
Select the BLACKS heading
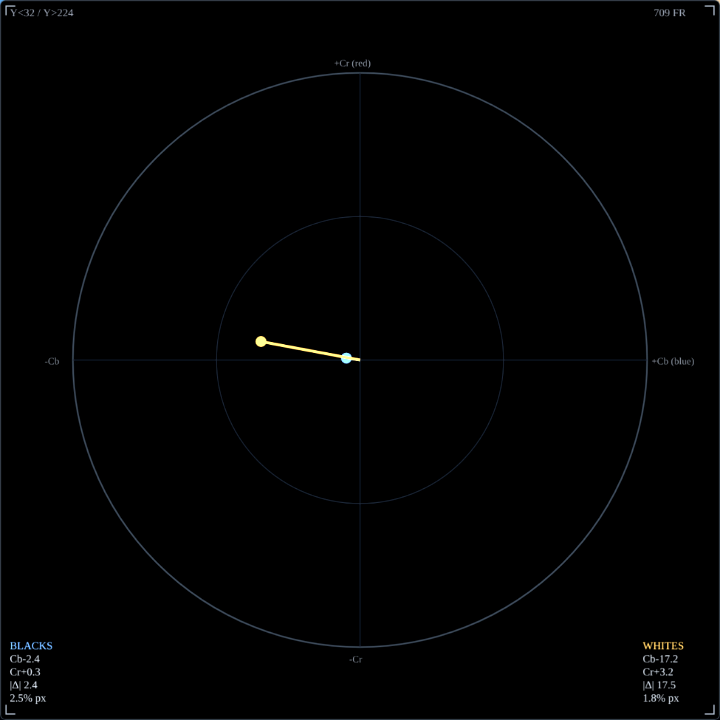(x=31, y=646)
